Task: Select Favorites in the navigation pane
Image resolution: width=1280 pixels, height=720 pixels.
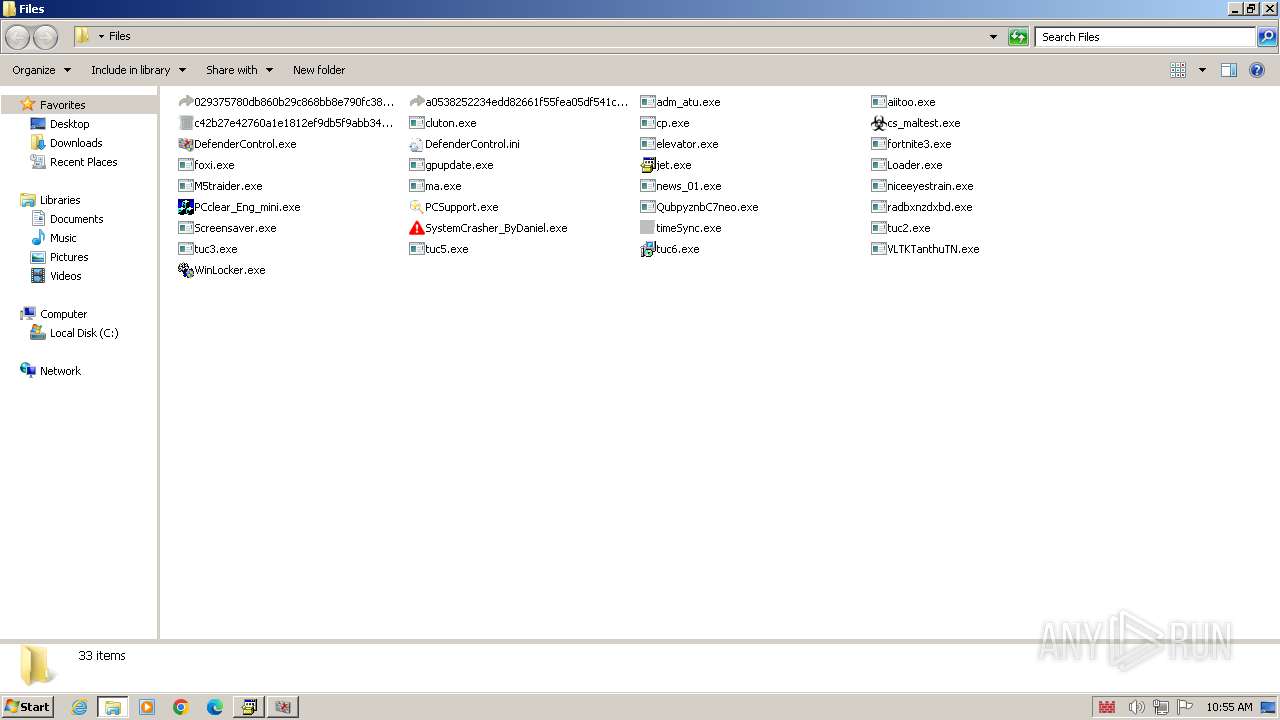Action: pyautogui.click(x=62, y=105)
